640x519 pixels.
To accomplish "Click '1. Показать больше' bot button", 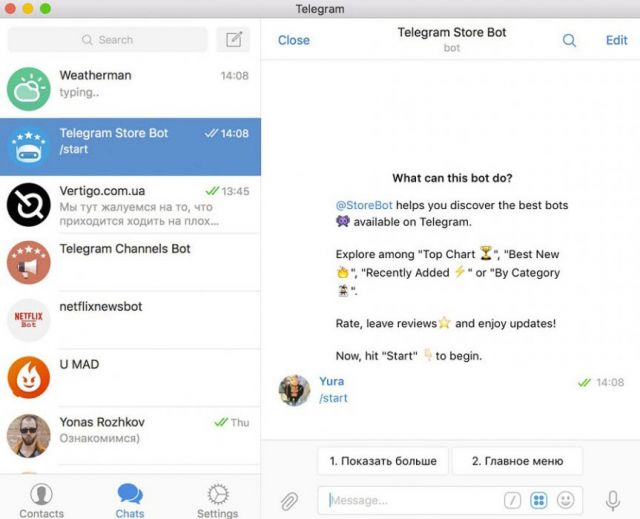I will tap(383, 461).
